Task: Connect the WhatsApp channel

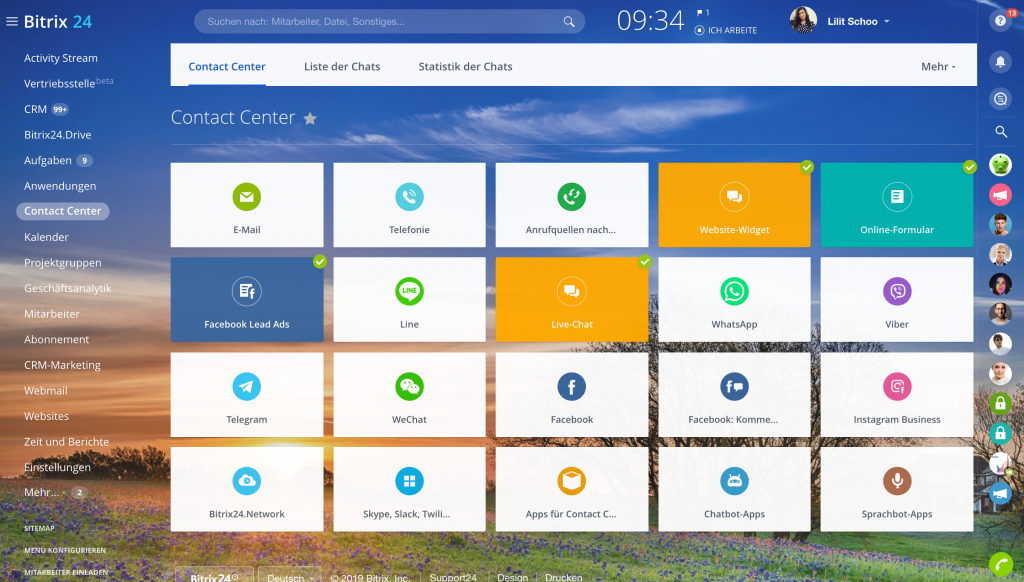Action: [x=734, y=300]
